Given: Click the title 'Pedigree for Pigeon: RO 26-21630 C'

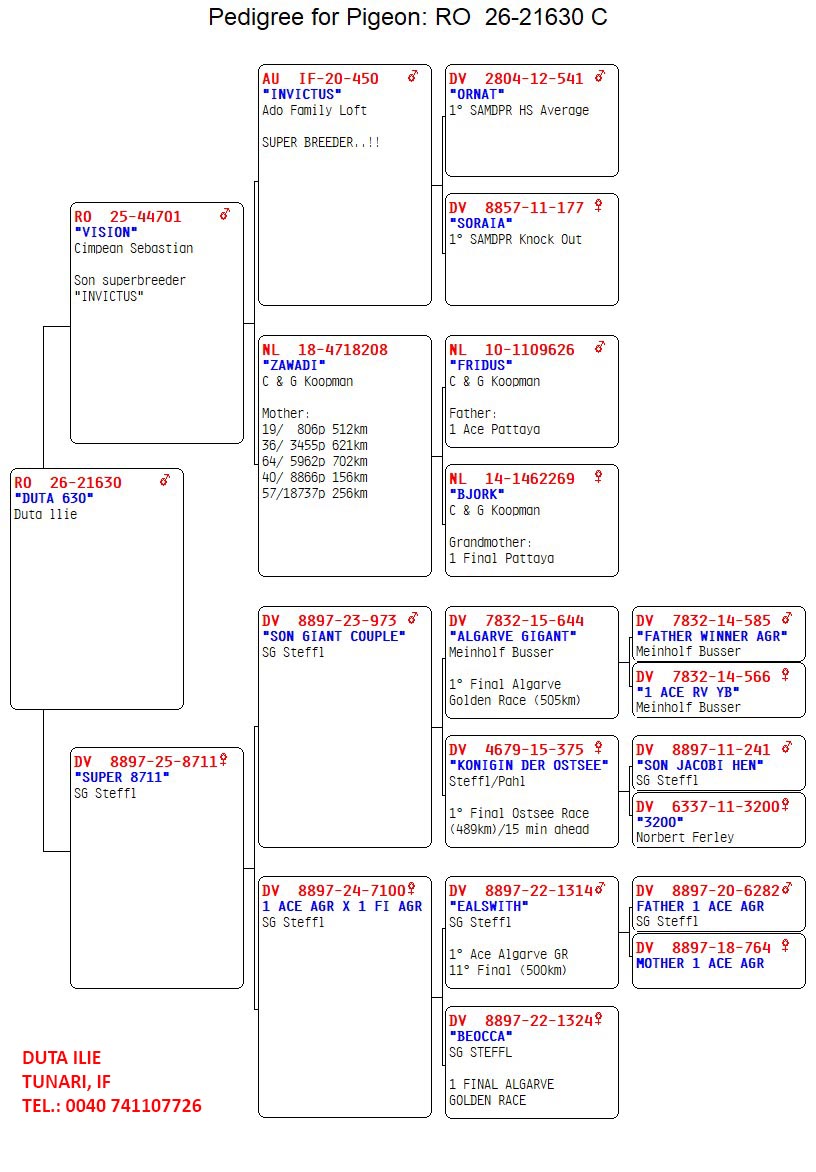Looking at the screenshot, I should (408, 17).
